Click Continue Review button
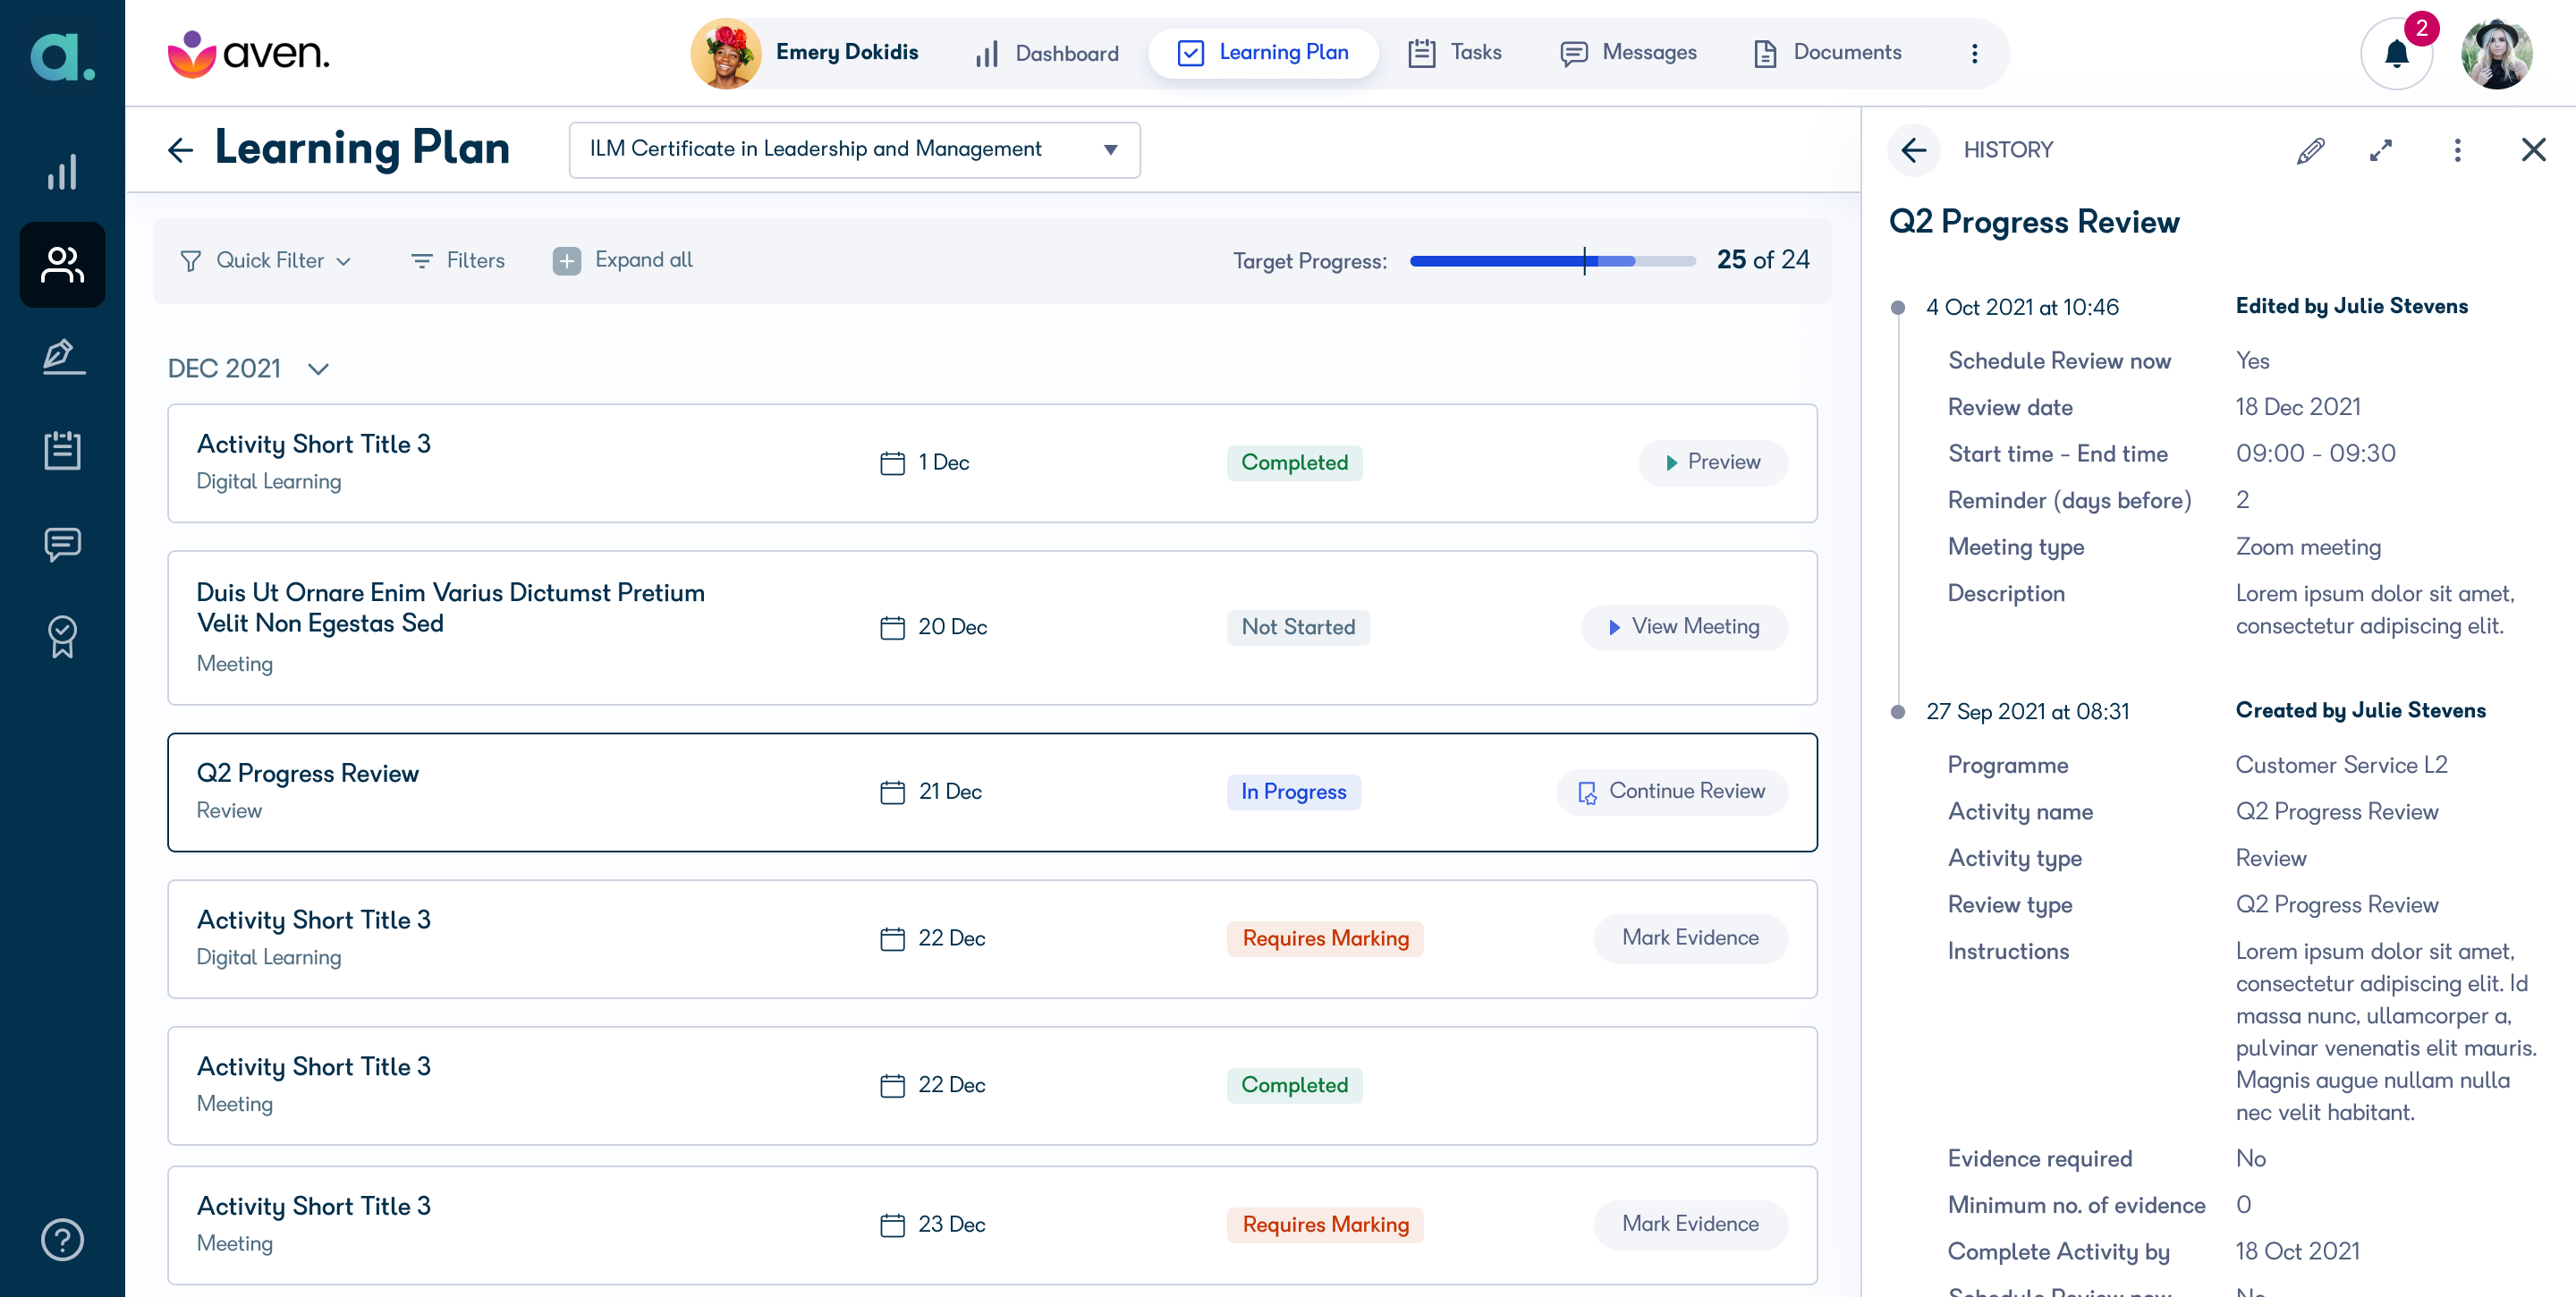The width and height of the screenshot is (2576, 1297). 1672,792
